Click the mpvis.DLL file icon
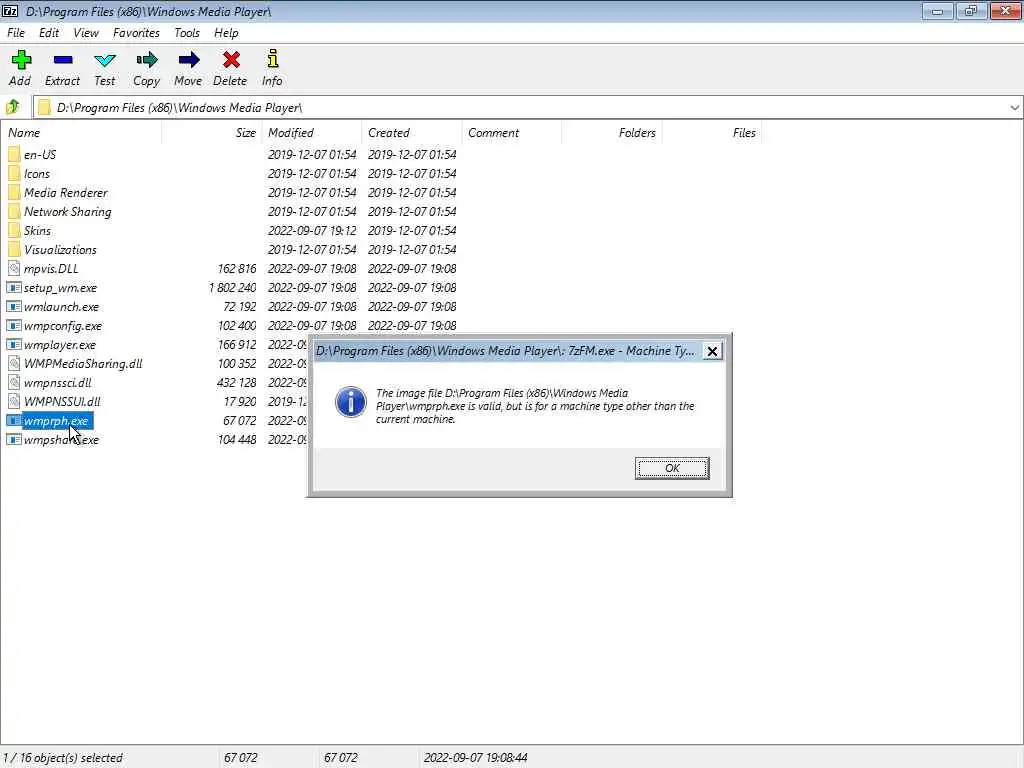Viewport: 1024px width, 768px height. (x=14, y=268)
